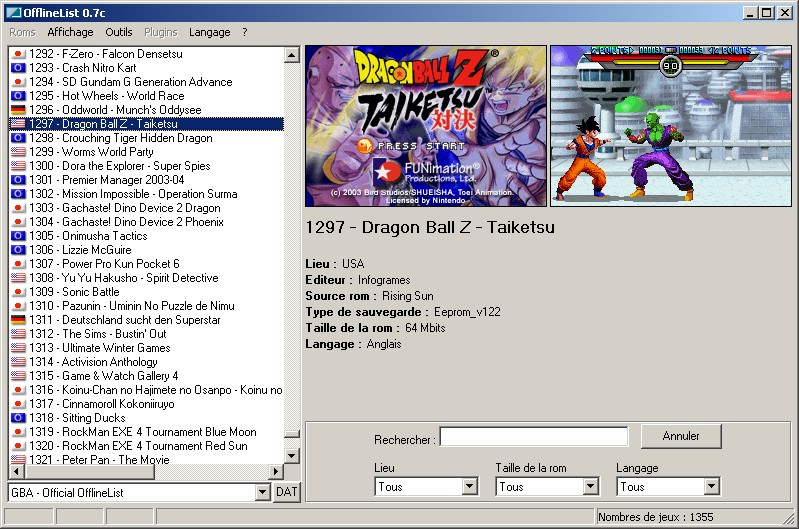Click the Nombres de jeux : 1355 status text

coord(656,517)
